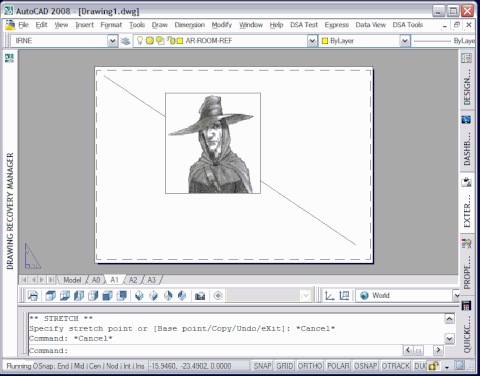Image resolution: width=480 pixels, height=376 pixels.
Task: Open the File menu
Action: (23, 25)
